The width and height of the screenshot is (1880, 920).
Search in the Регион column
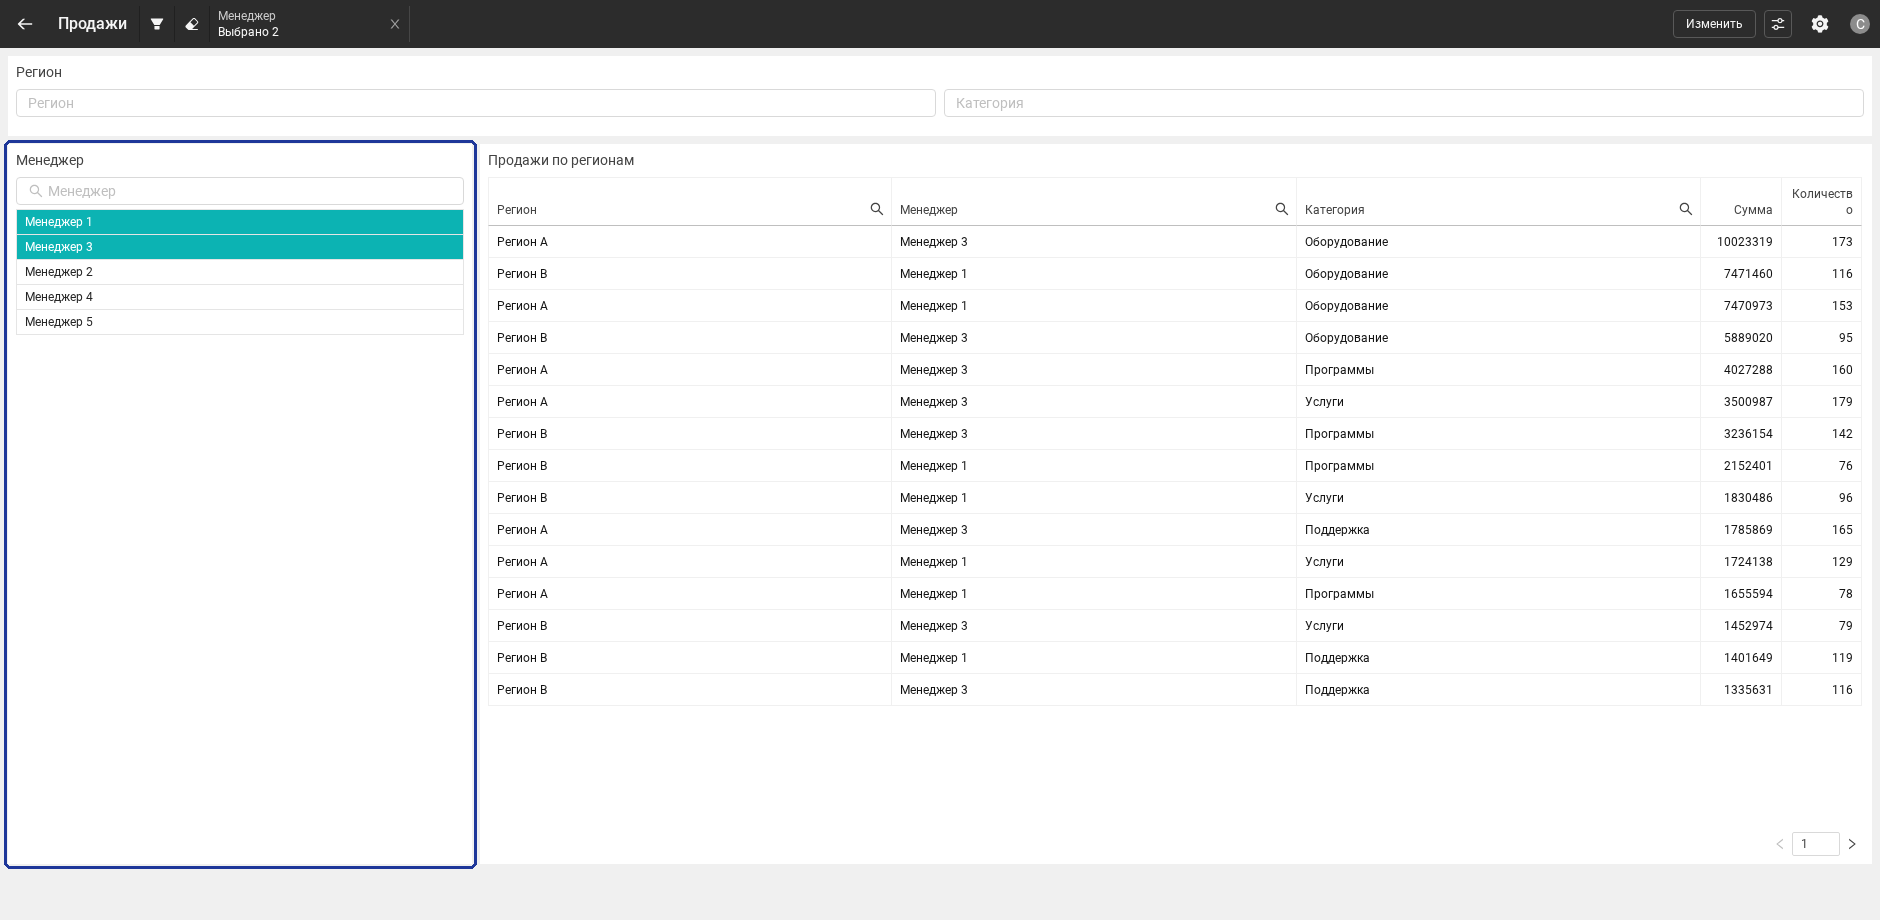pyautogui.click(x=877, y=209)
